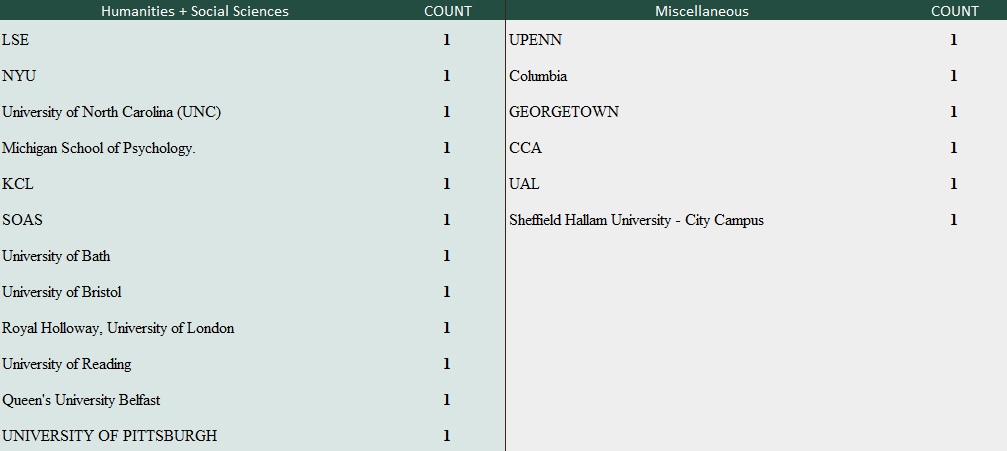Viewport: 1007px width, 451px height.
Task: Click the count value for SOAS
Action: (447, 220)
